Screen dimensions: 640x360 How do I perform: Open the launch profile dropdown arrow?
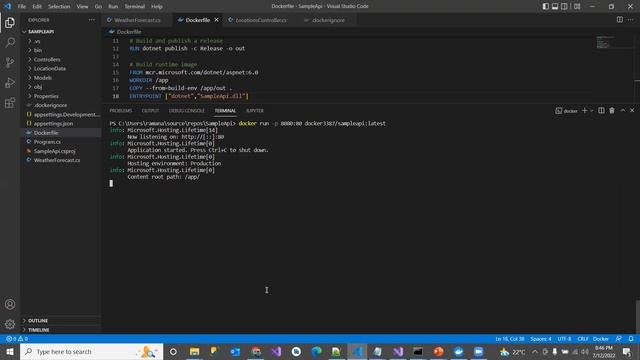click(591, 111)
